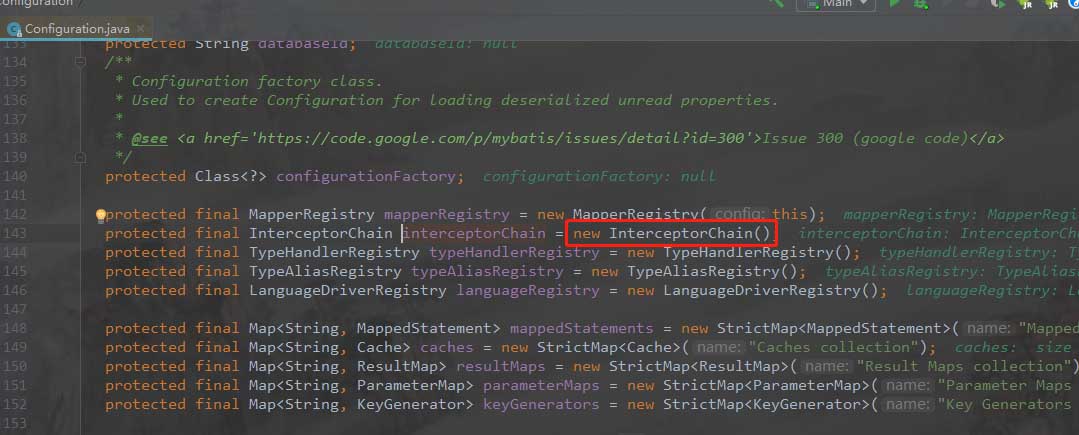Click the parameterMaps field name

point(541,385)
